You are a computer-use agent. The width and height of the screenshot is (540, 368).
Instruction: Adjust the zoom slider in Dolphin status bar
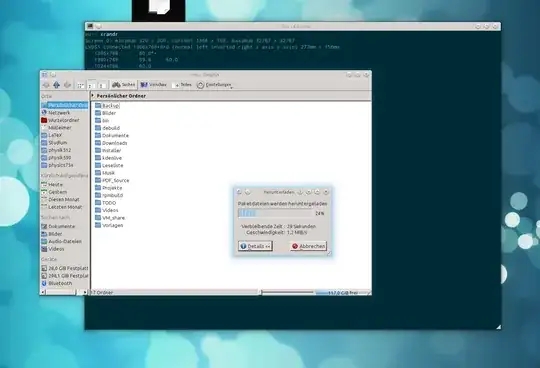pyautogui.click(x=287, y=293)
